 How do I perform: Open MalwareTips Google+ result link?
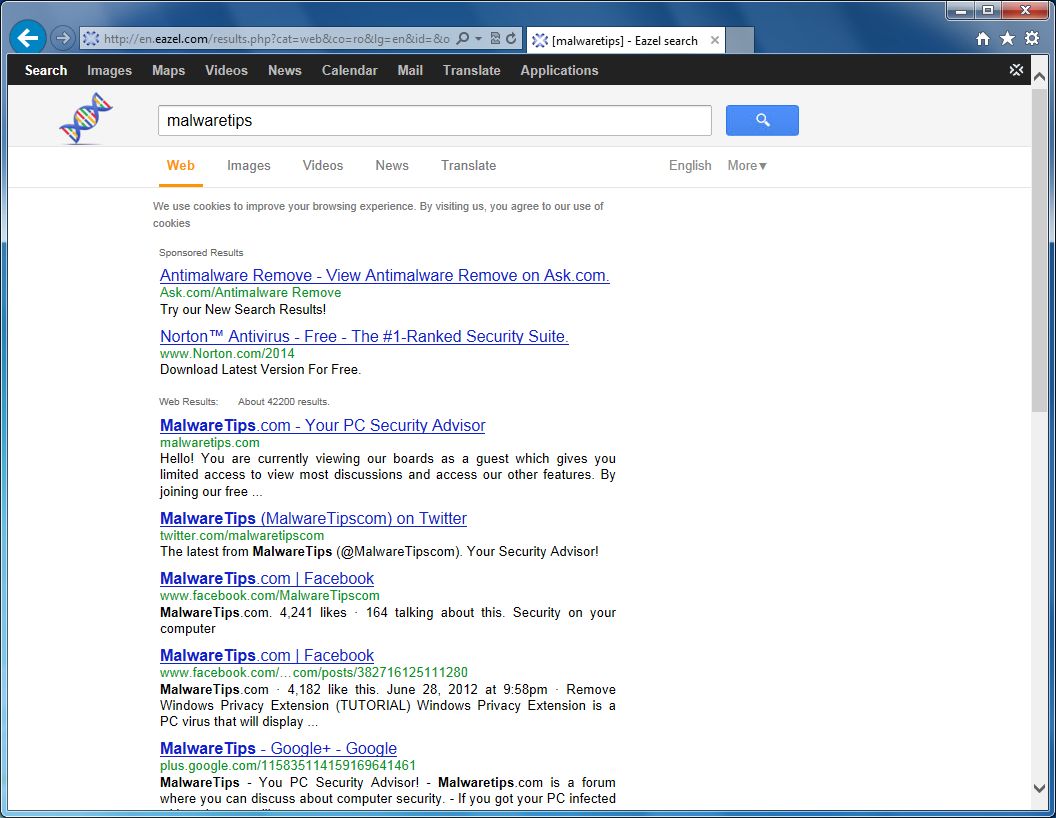[x=278, y=749]
